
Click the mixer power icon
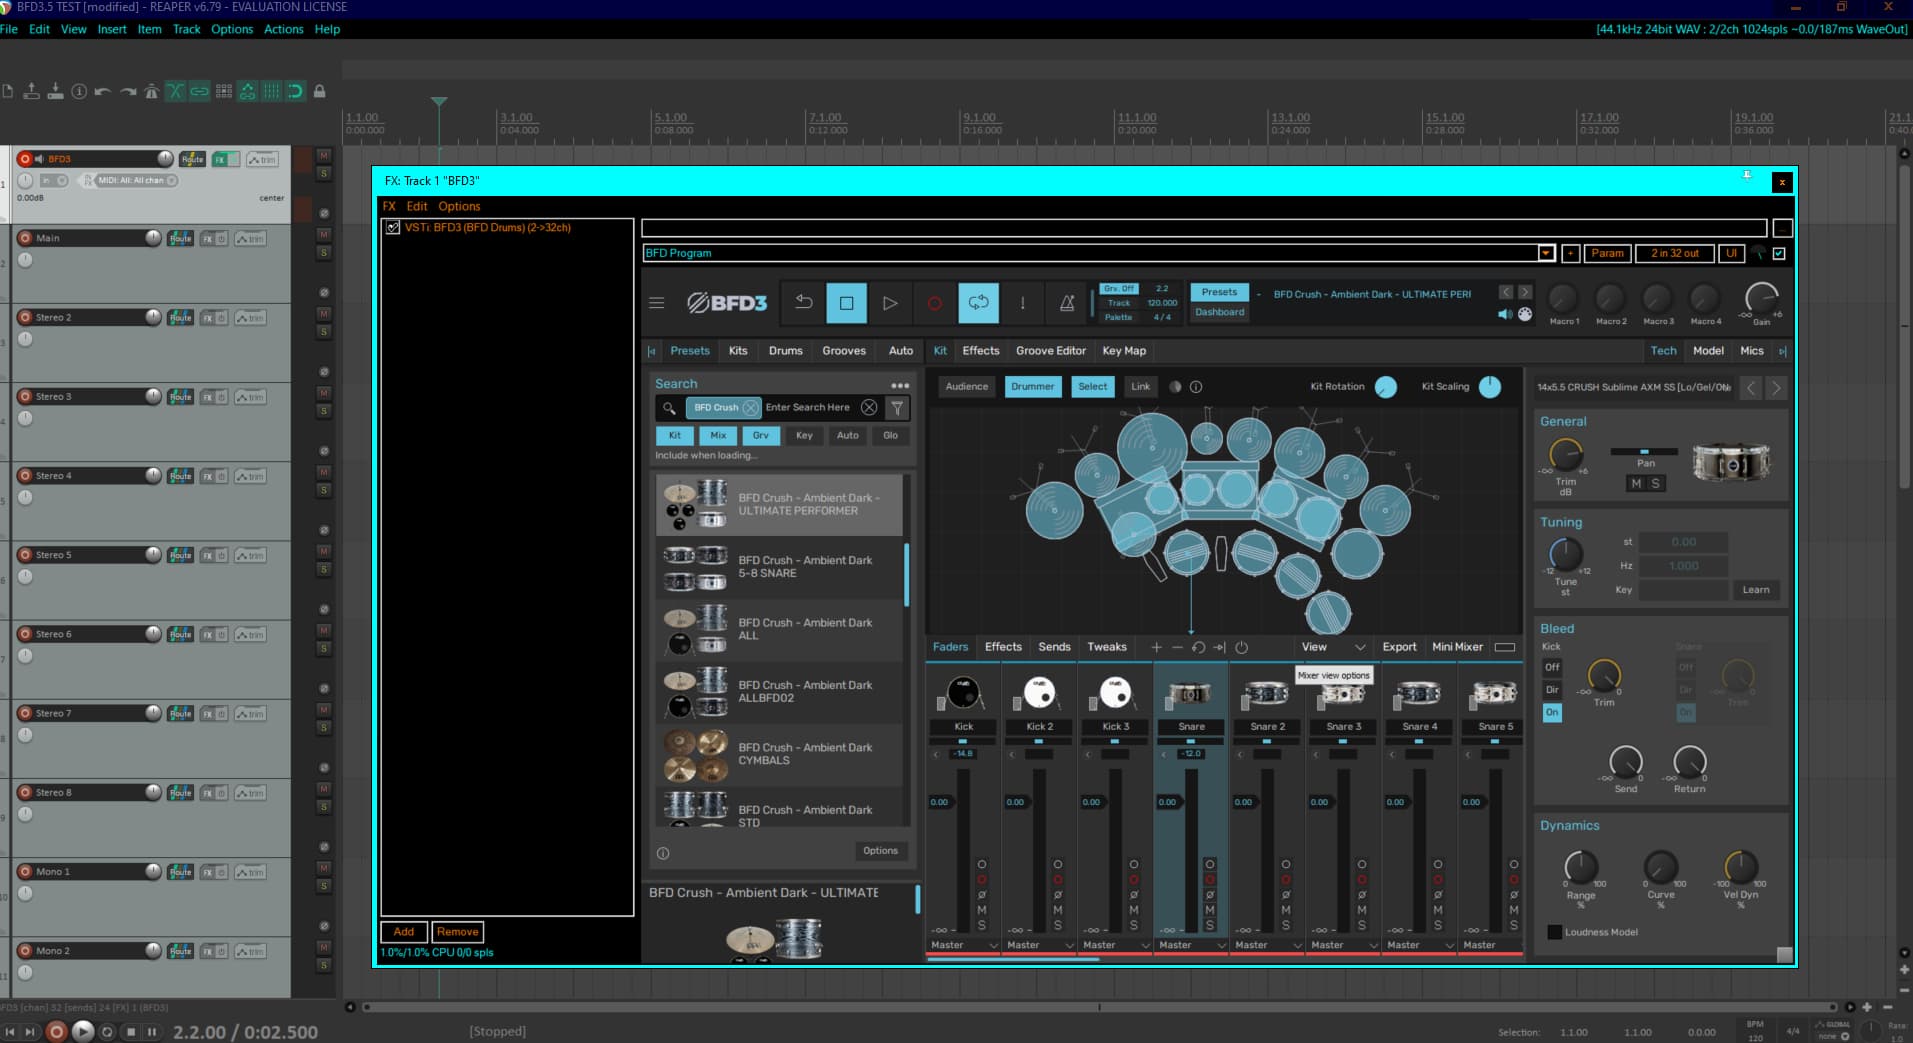(x=1241, y=647)
